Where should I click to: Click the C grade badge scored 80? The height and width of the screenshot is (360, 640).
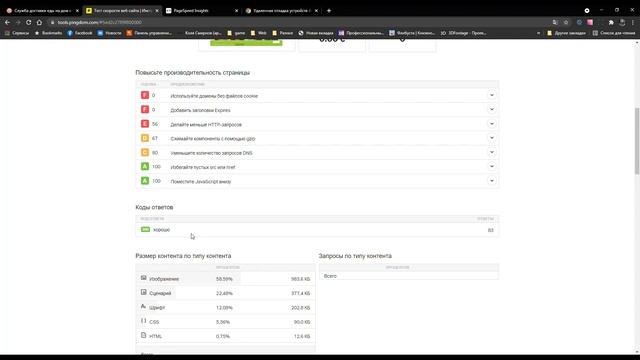(x=145, y=152)
